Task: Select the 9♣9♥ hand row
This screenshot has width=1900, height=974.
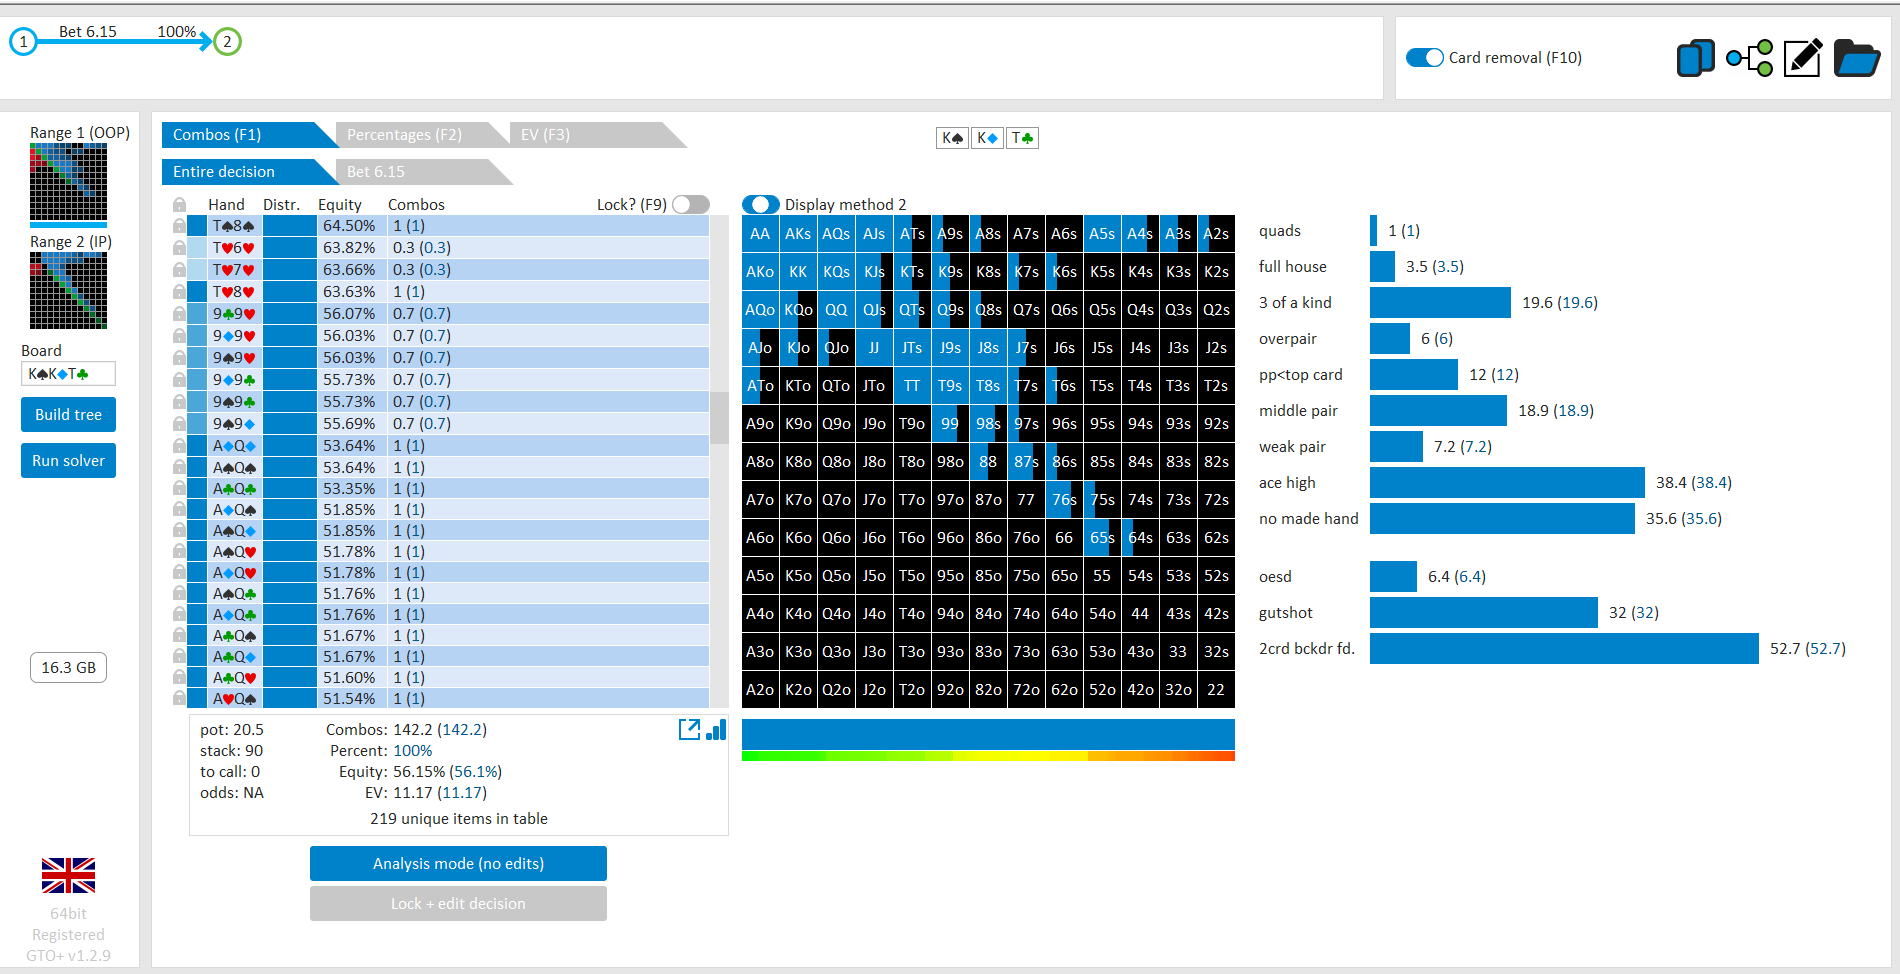Action: click(448, 314)
